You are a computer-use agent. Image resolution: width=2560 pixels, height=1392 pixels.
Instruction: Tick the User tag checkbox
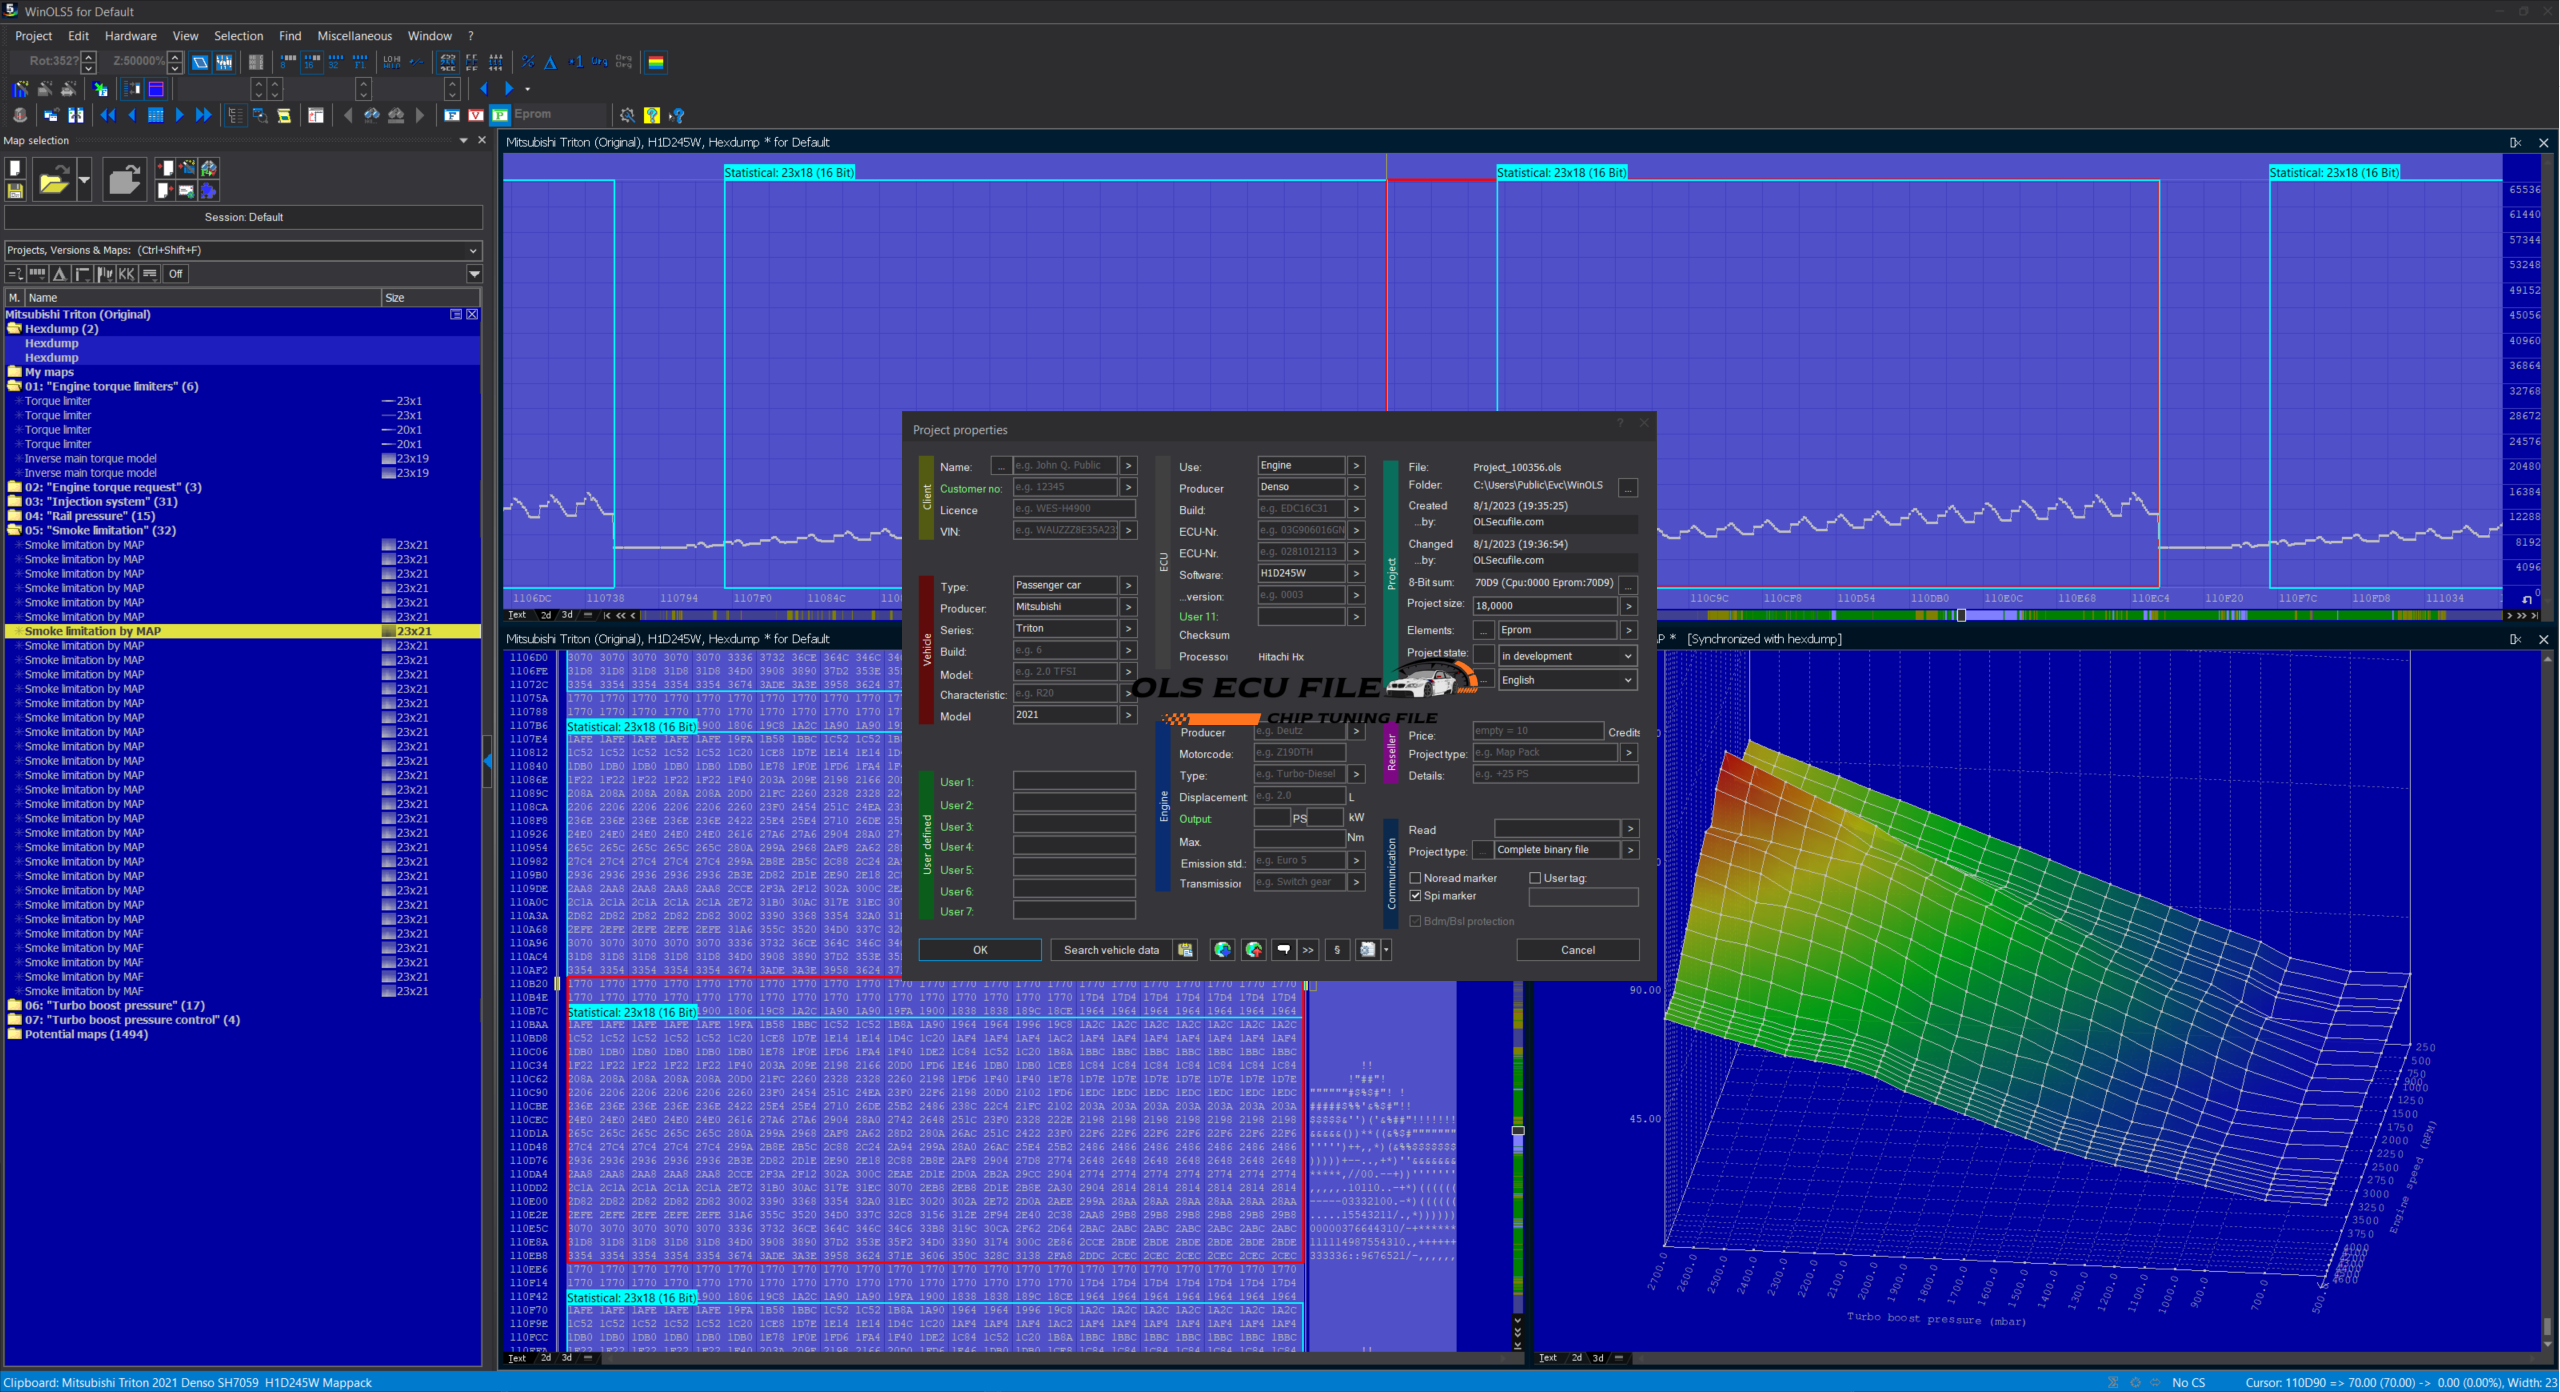coord(1535,878)
